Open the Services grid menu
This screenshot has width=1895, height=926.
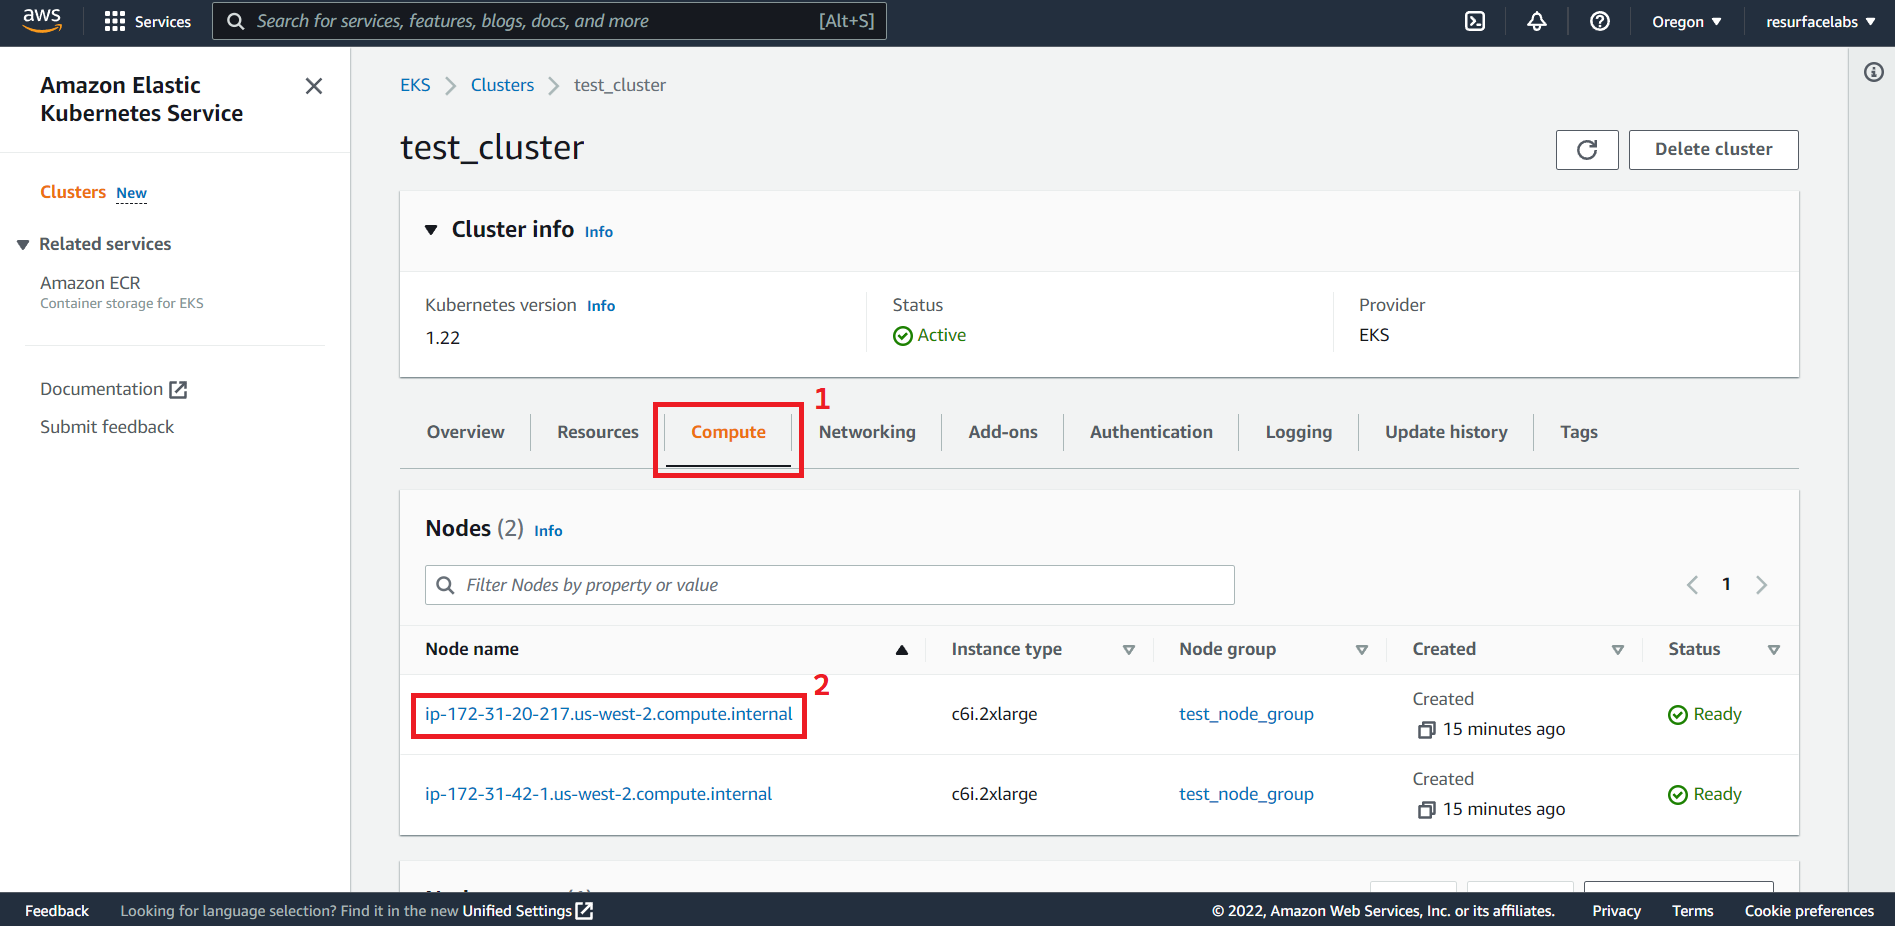(x=148, y=21)
